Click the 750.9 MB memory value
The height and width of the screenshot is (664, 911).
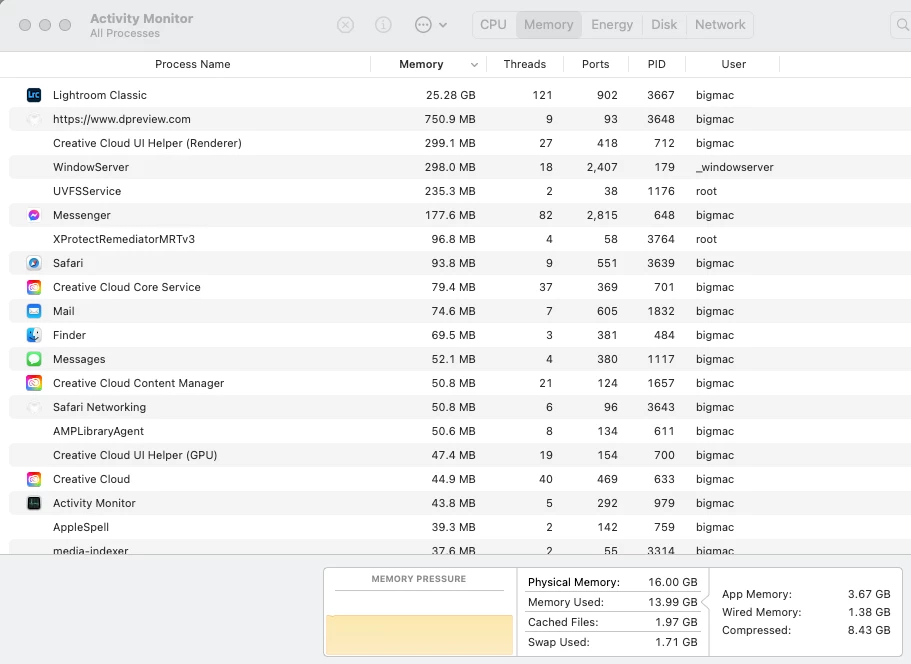coord(450,119)
